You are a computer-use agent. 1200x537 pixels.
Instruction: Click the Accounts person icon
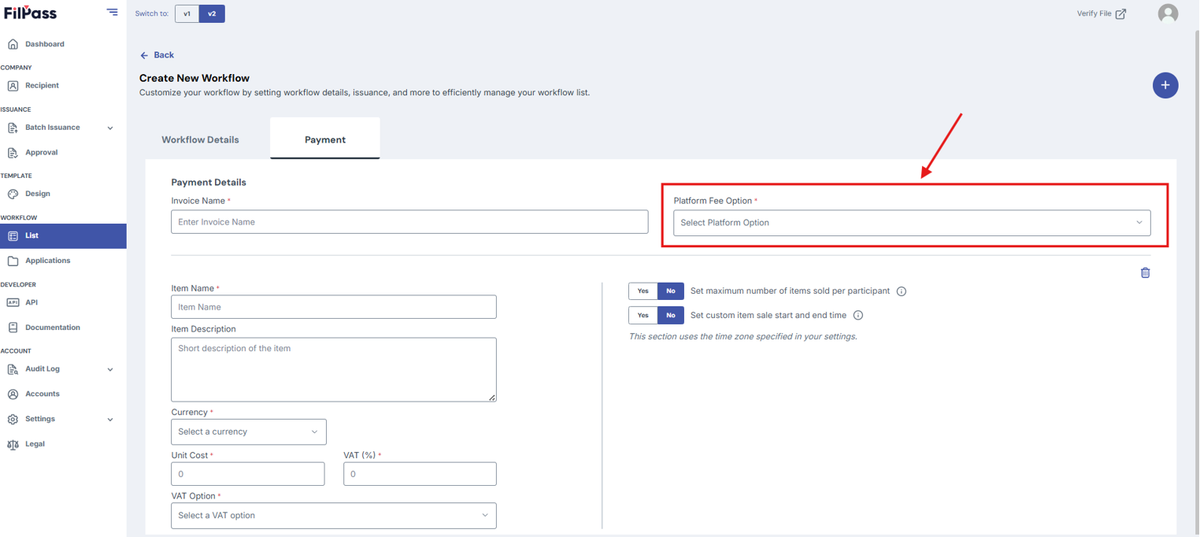13,394
